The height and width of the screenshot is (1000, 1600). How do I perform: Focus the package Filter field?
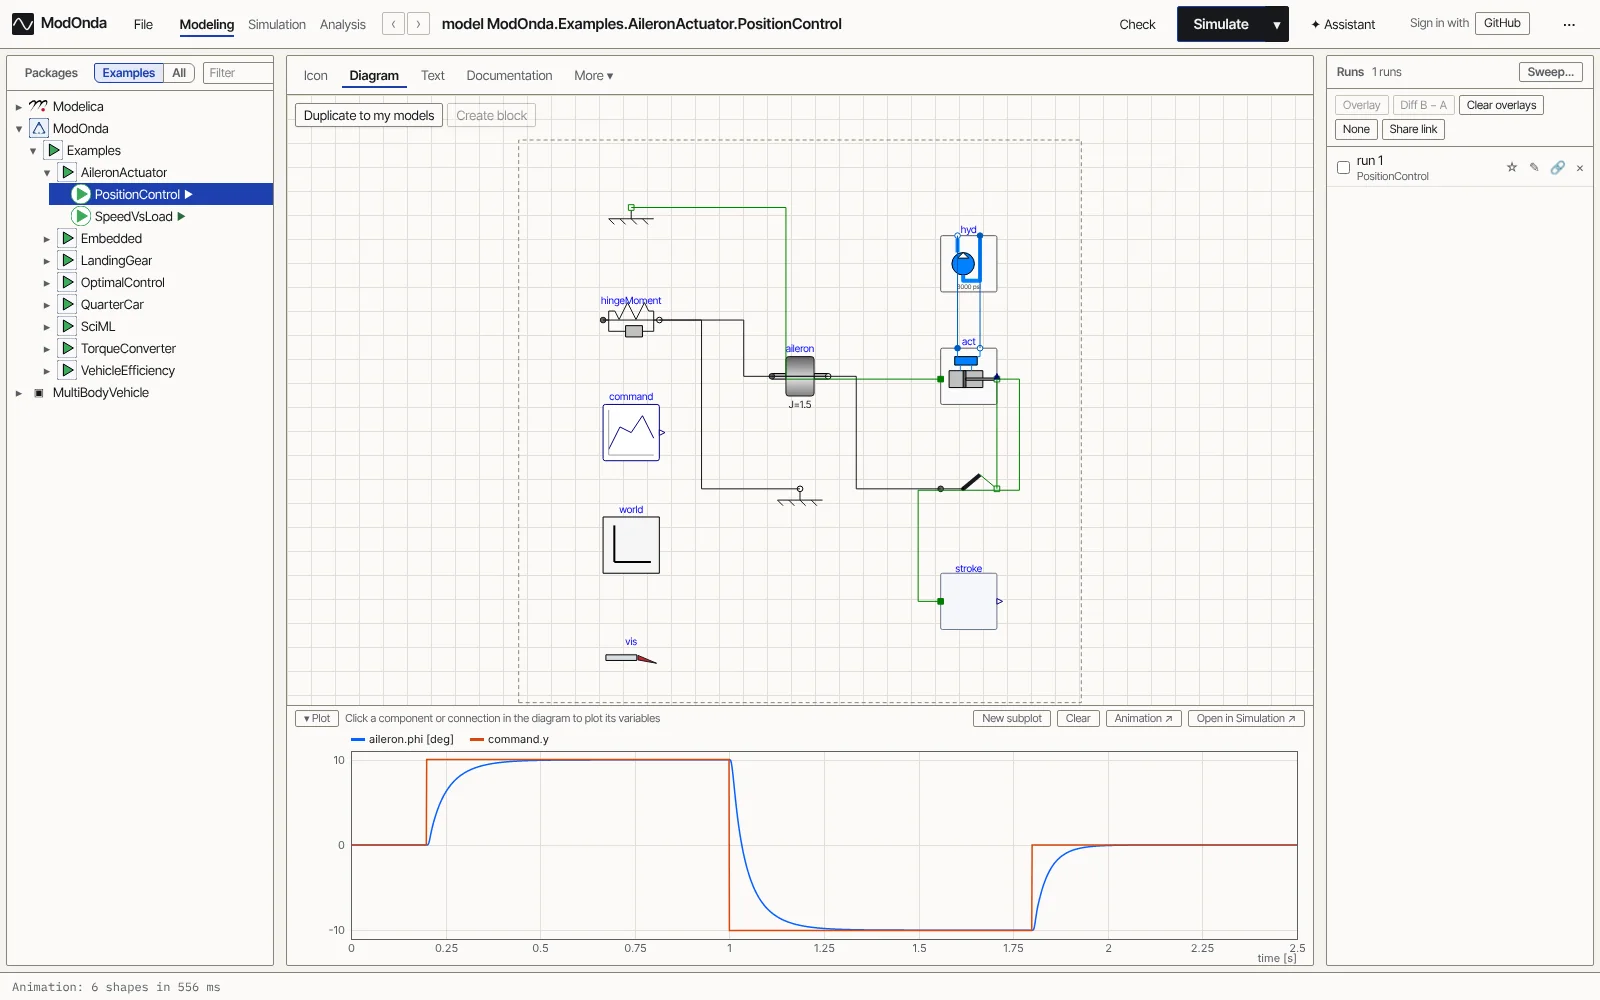click(238, 73)
